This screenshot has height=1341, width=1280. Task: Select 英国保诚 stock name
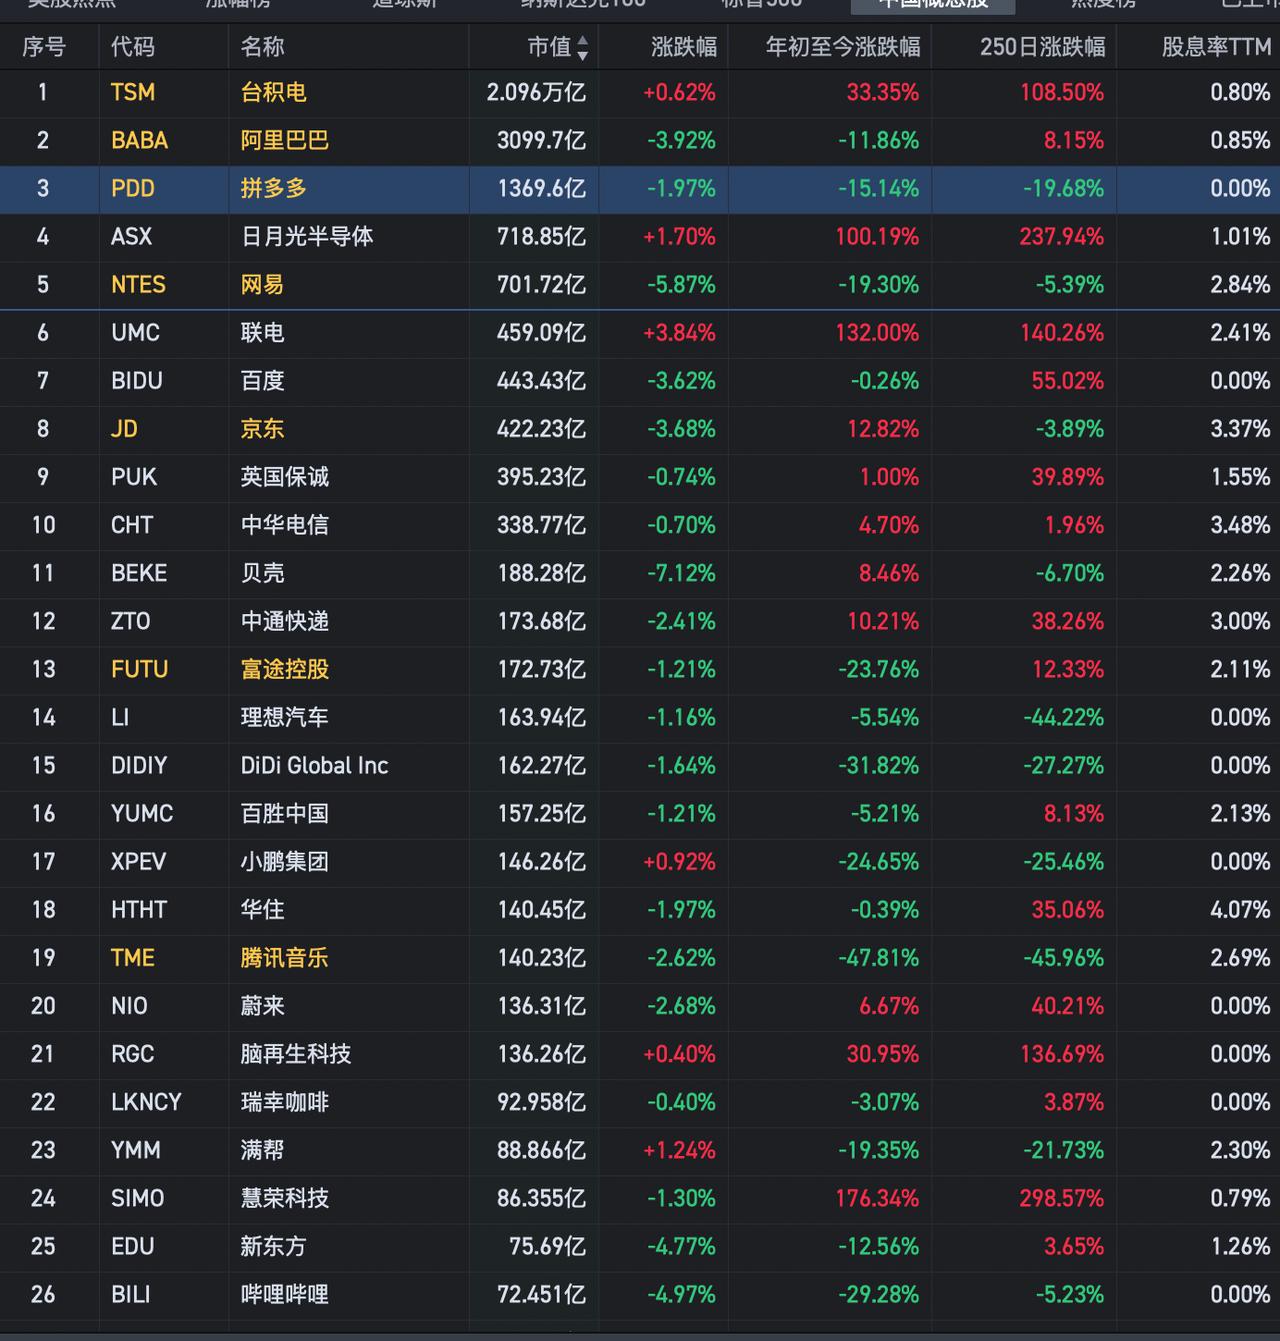(x=284, y=476)
